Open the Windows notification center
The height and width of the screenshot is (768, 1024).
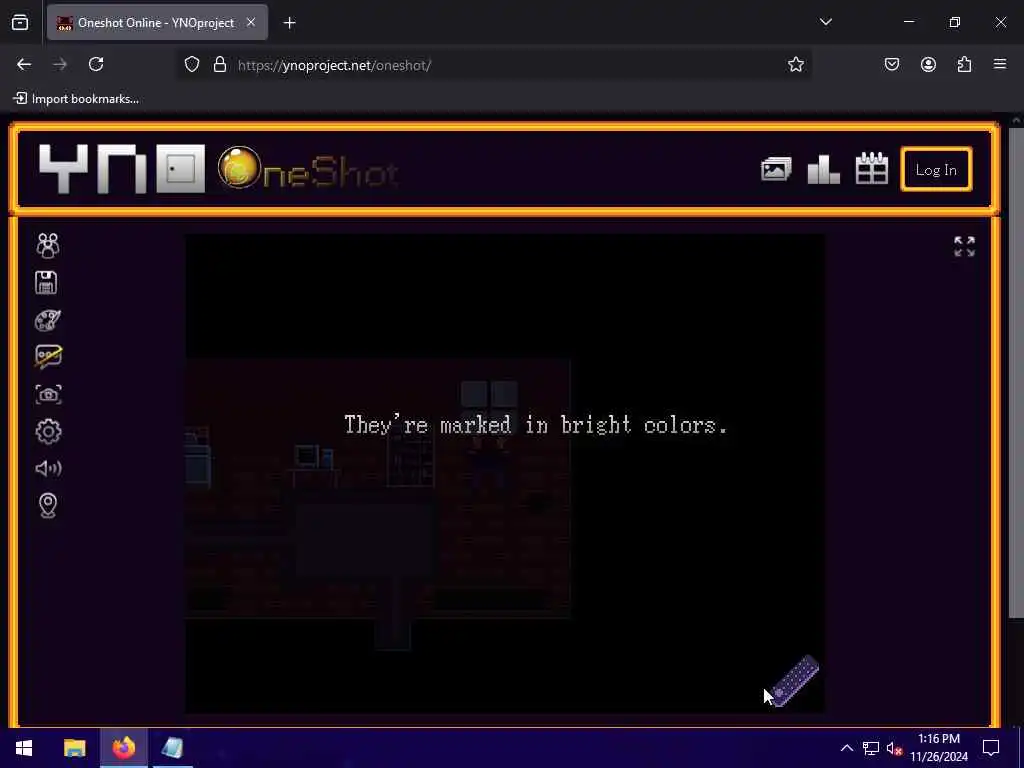pyautogui.click(x=991, y=748)
